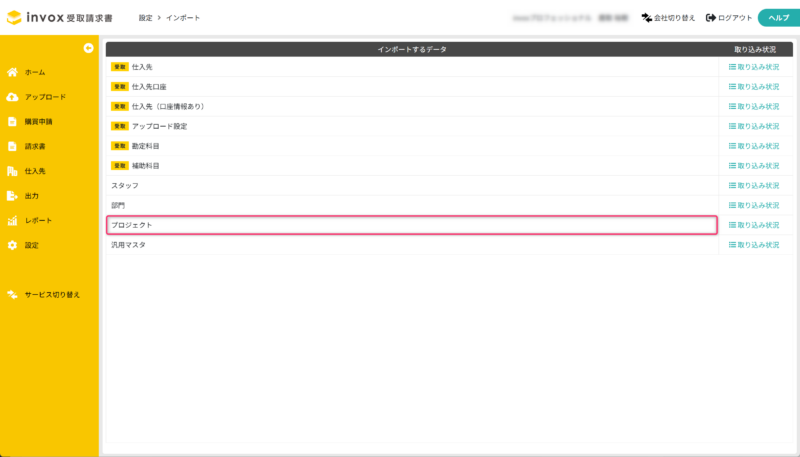800x457 pixels.
Task: Select 補助科目 import row
Action: [412, 166]
